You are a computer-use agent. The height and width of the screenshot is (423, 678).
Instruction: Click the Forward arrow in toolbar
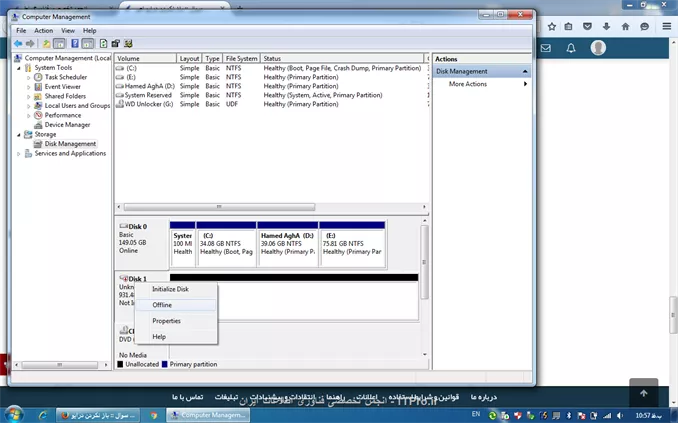pyautogui.click(x=30, y=44)
